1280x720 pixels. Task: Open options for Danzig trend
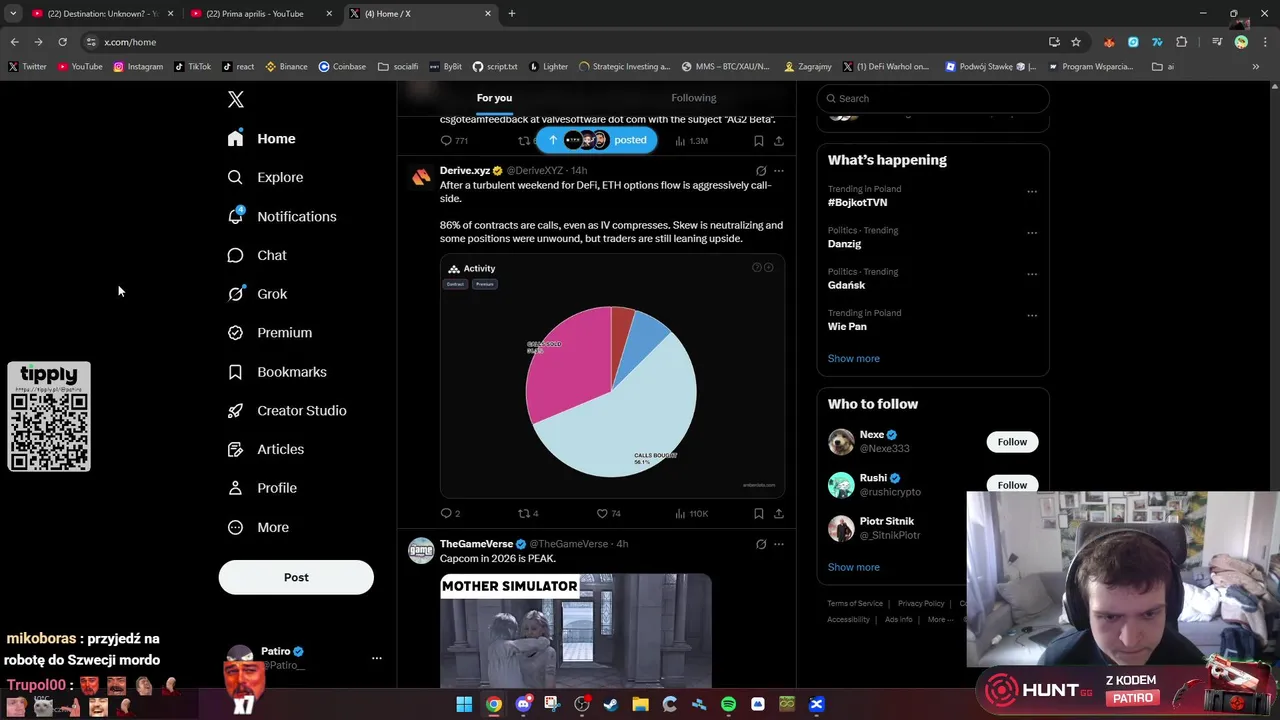pyautogui.click(x=1032, y=233)
